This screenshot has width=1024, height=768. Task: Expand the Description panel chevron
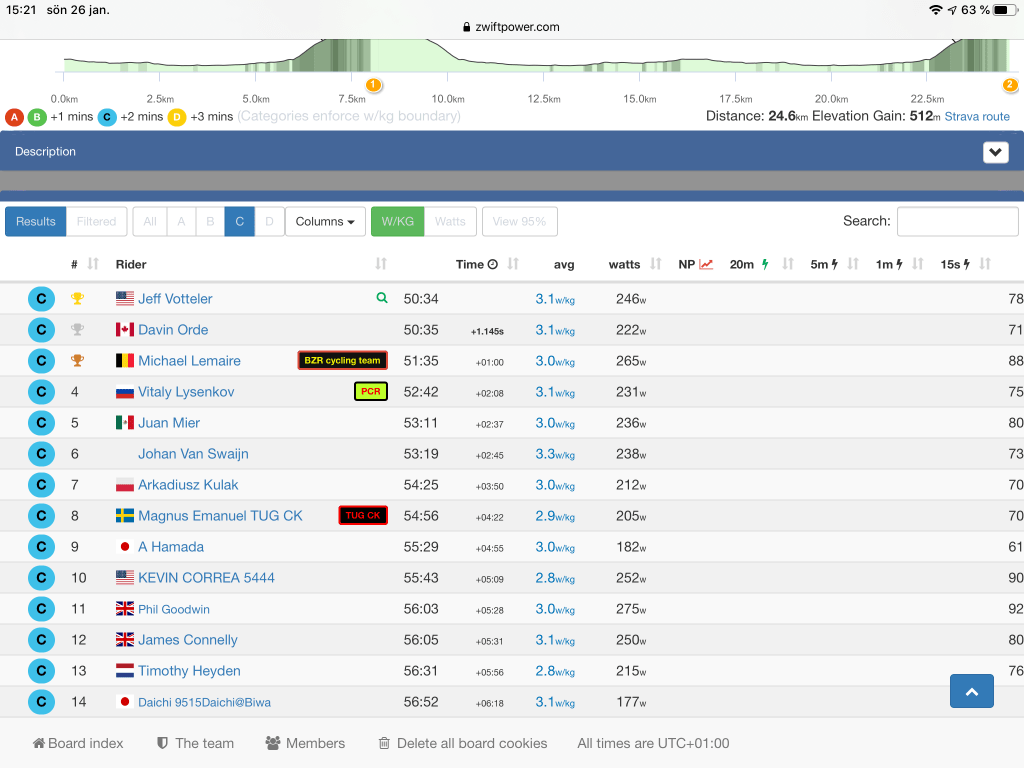click(x=995, y=152)
